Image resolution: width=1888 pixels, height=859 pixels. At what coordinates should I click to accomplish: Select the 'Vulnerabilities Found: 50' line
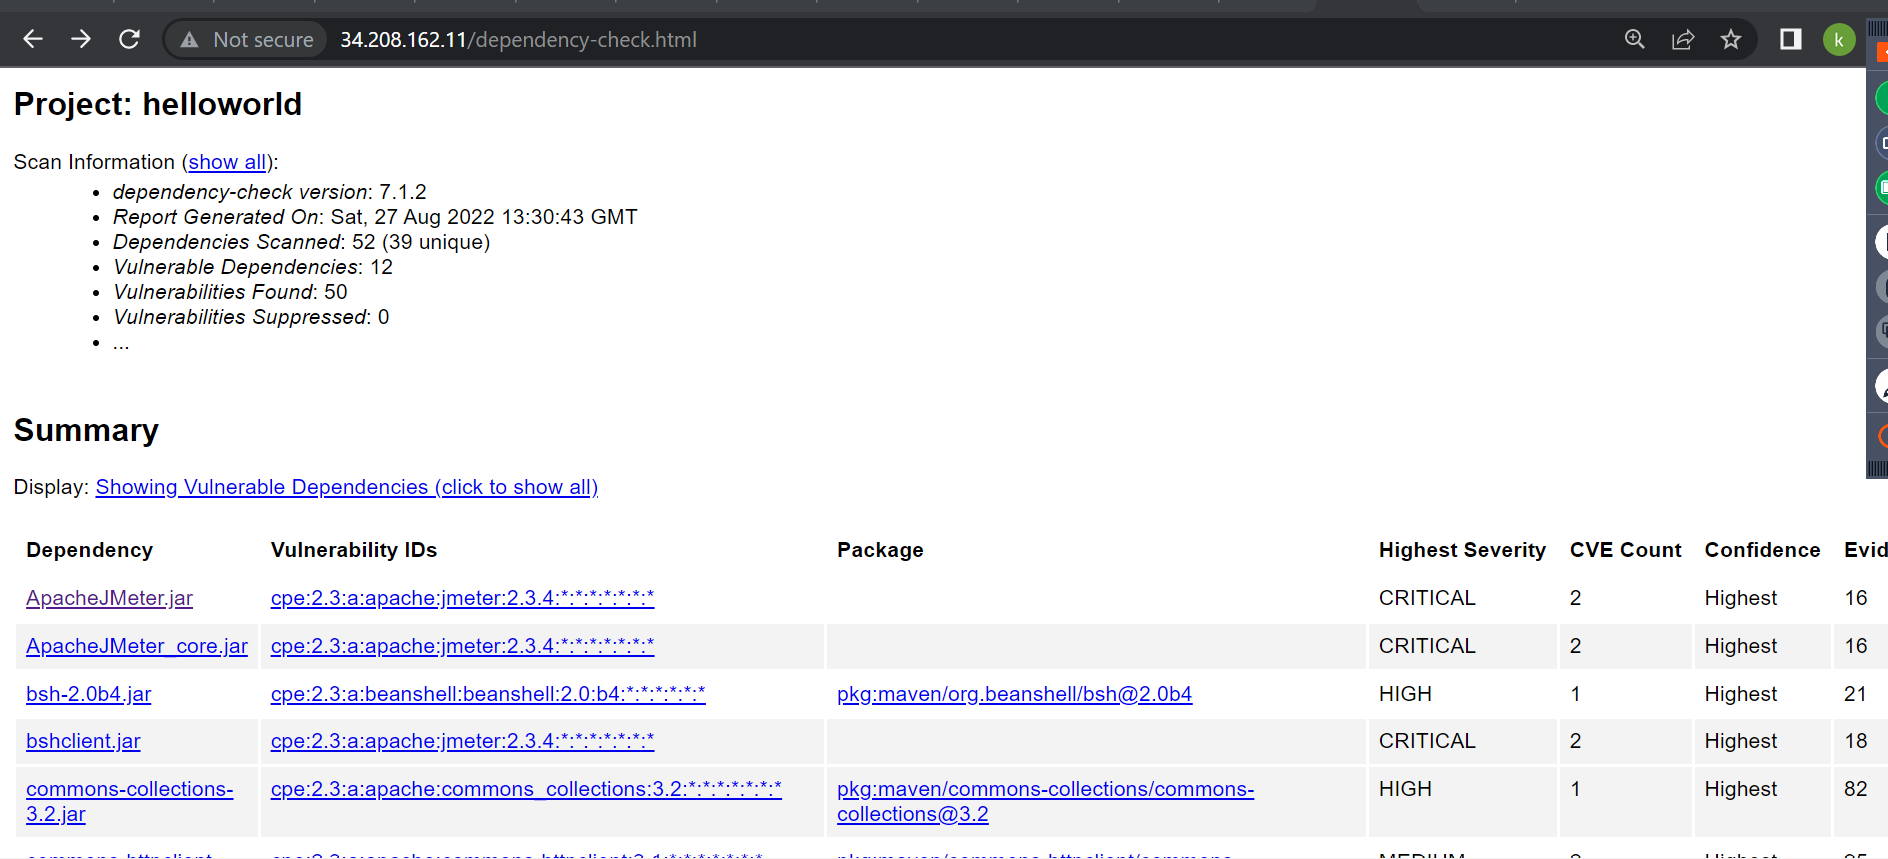coord(230,292)
